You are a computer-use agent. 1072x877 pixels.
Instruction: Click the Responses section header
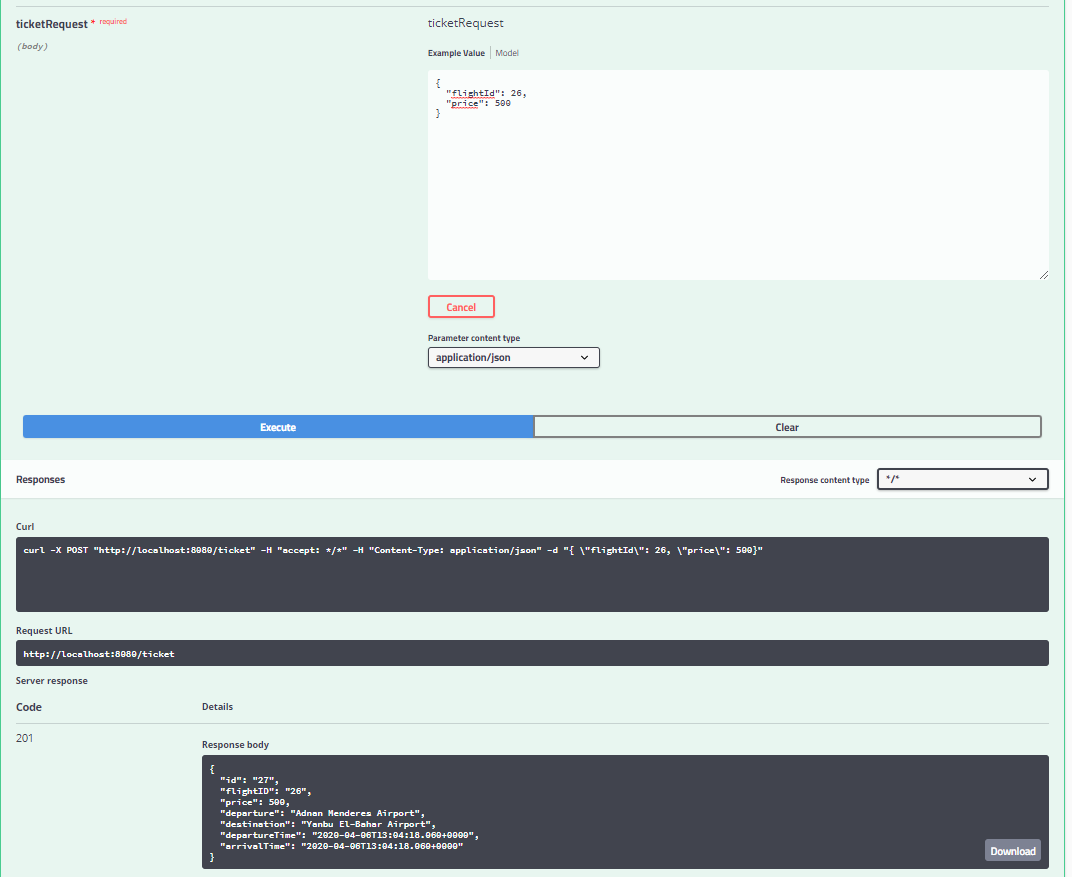[40, 479]
